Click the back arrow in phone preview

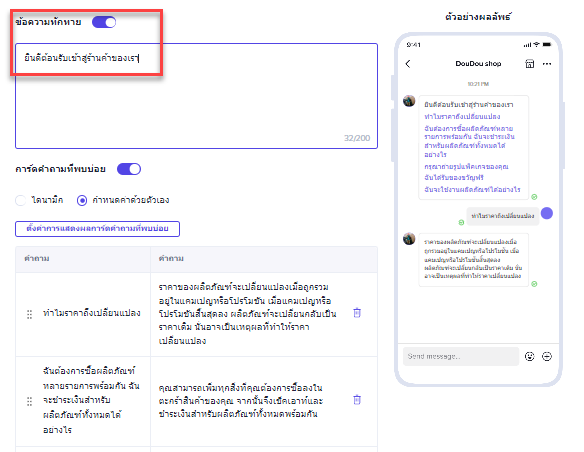click(x=408, y=64)
